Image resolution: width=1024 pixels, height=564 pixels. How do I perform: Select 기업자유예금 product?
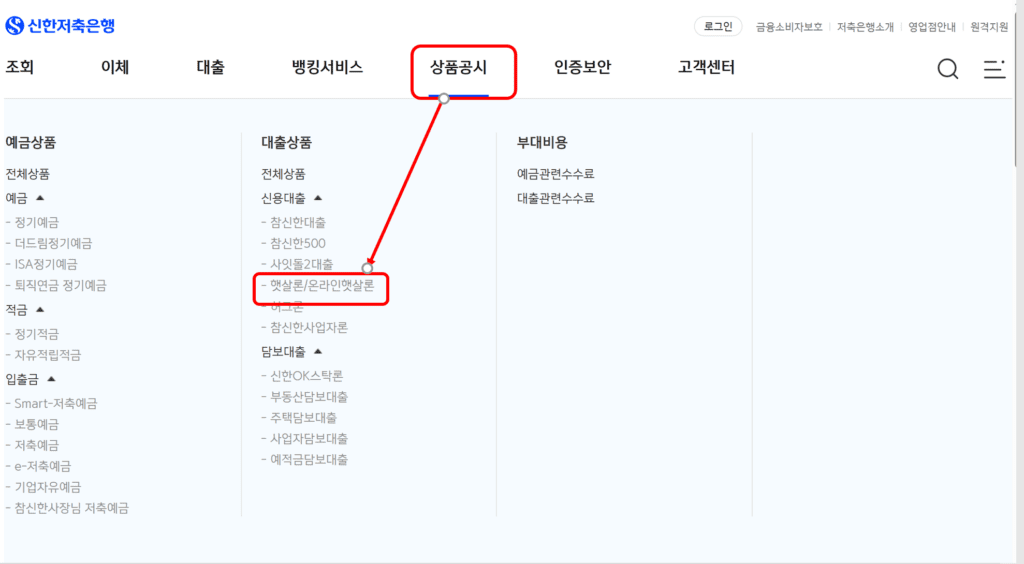[44, 488]
